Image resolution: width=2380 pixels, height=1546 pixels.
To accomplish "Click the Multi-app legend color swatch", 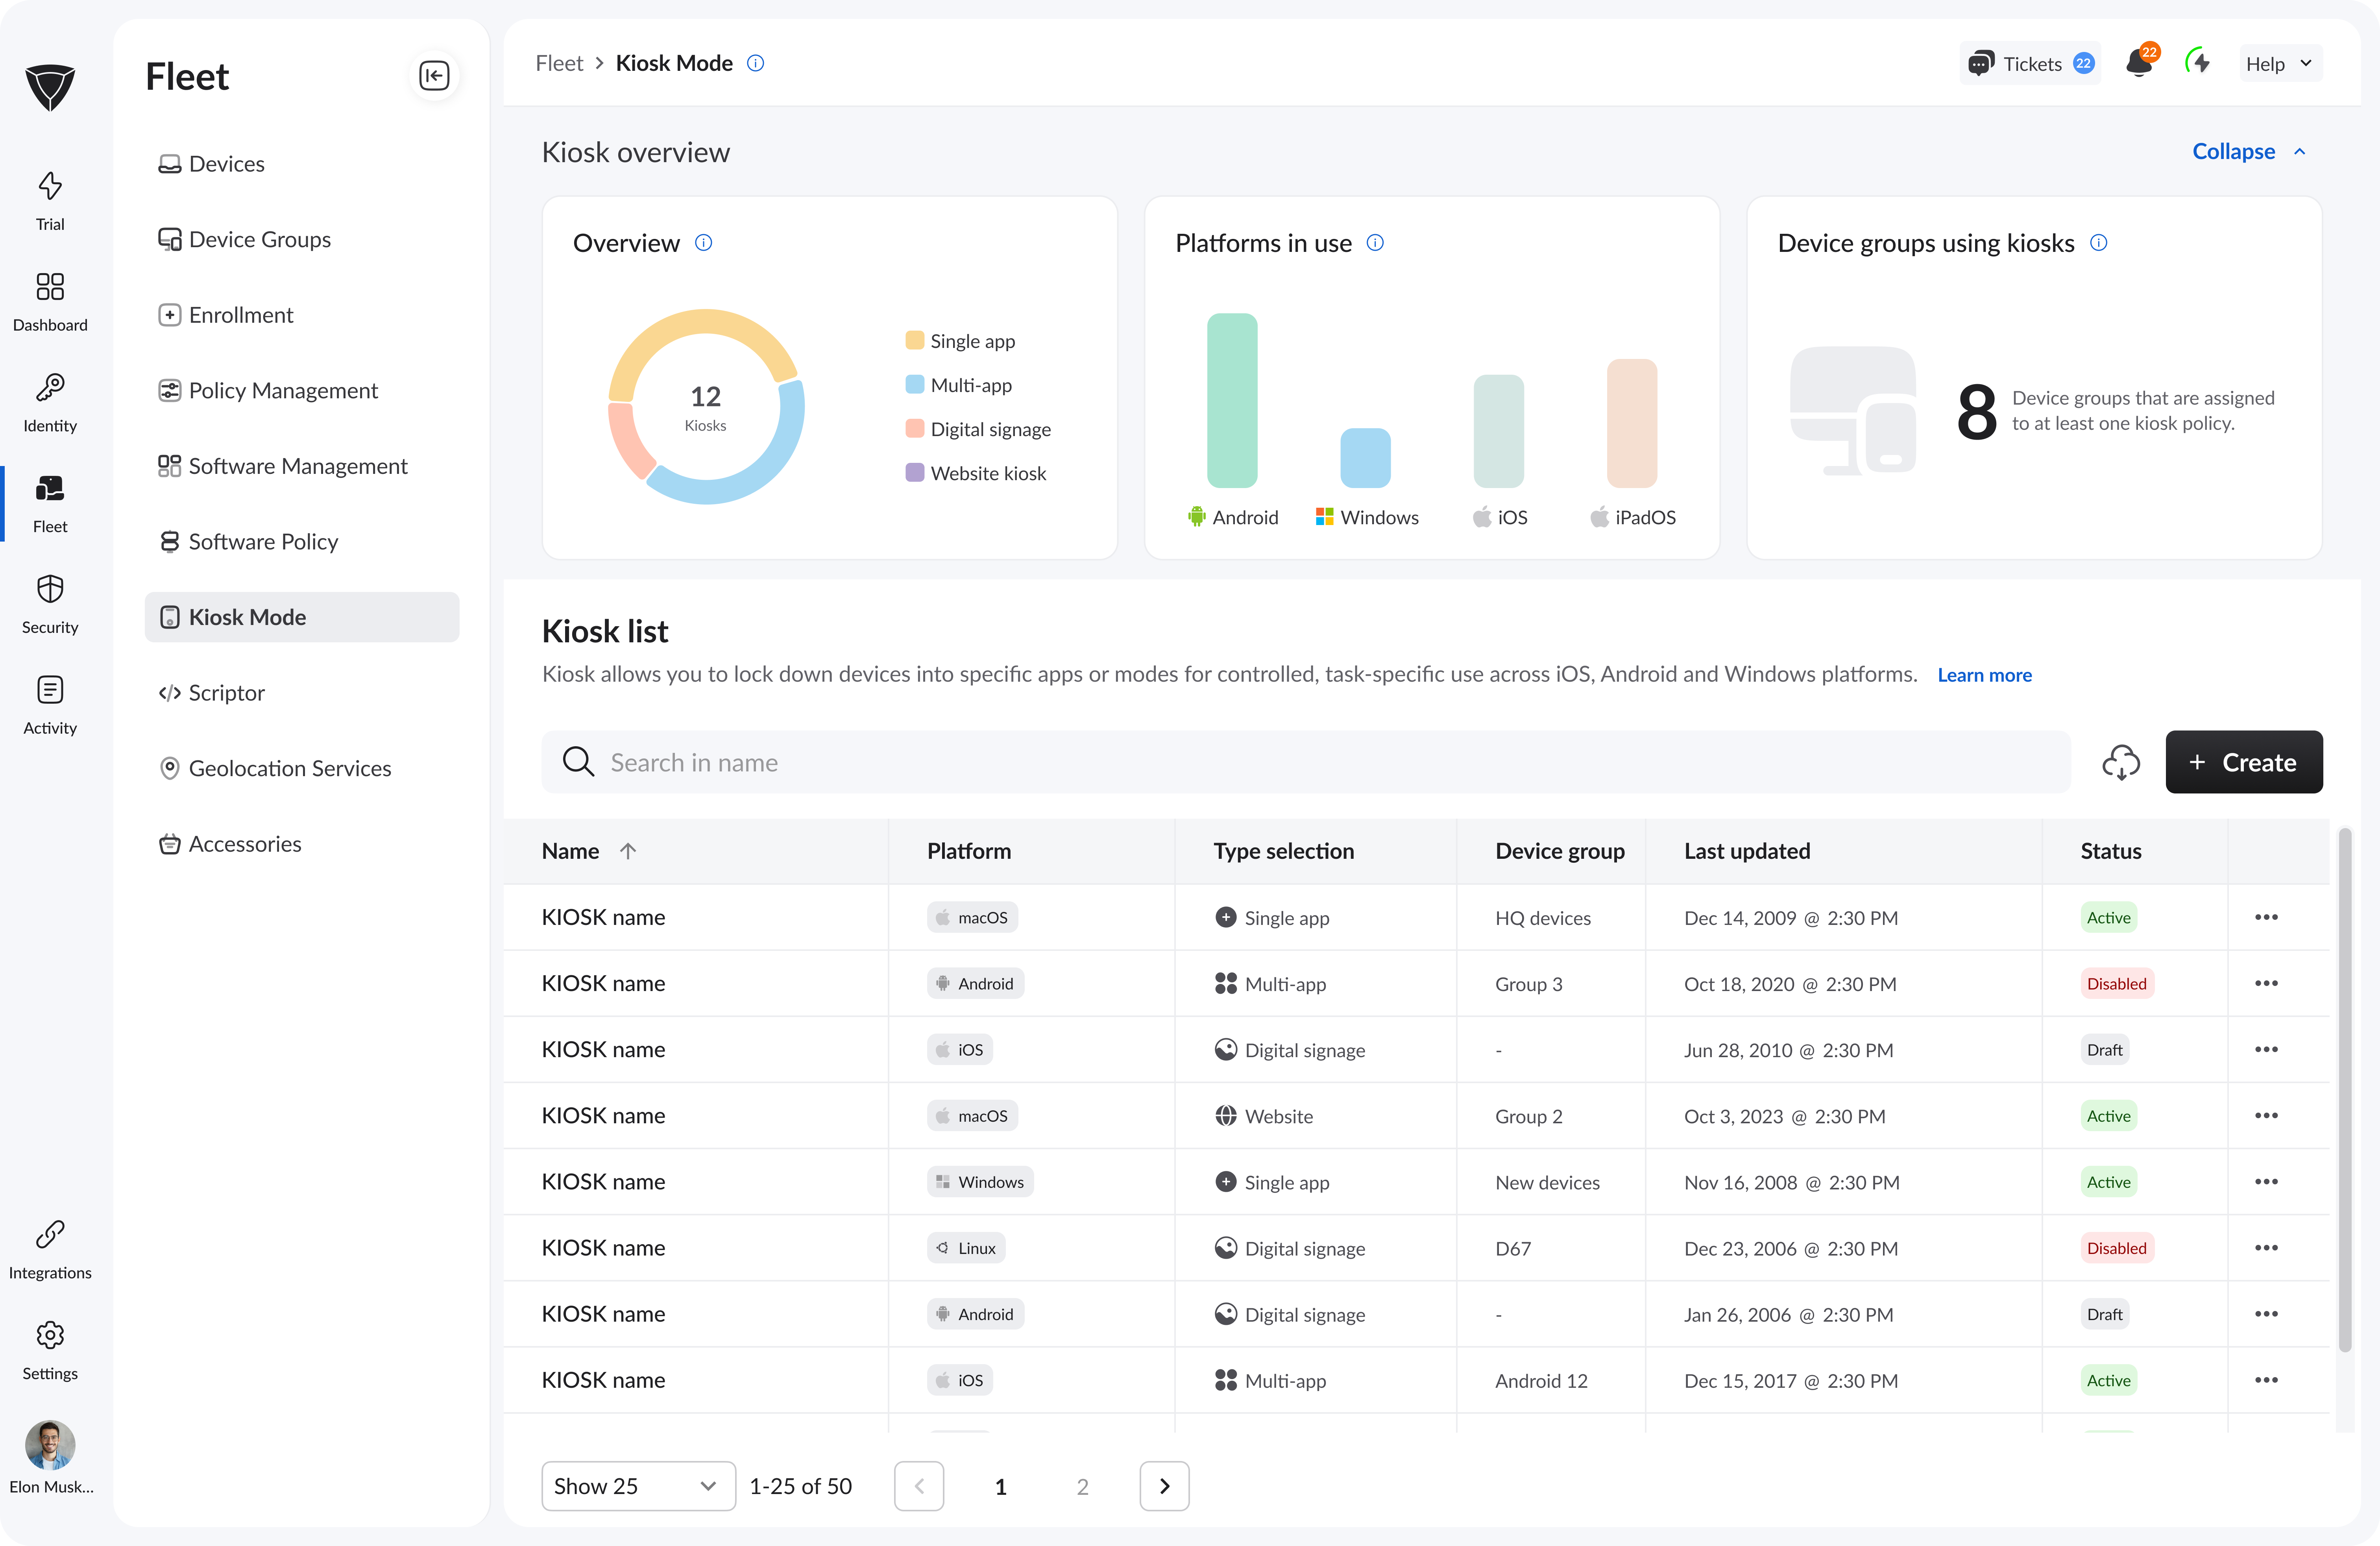I will 914,385.
